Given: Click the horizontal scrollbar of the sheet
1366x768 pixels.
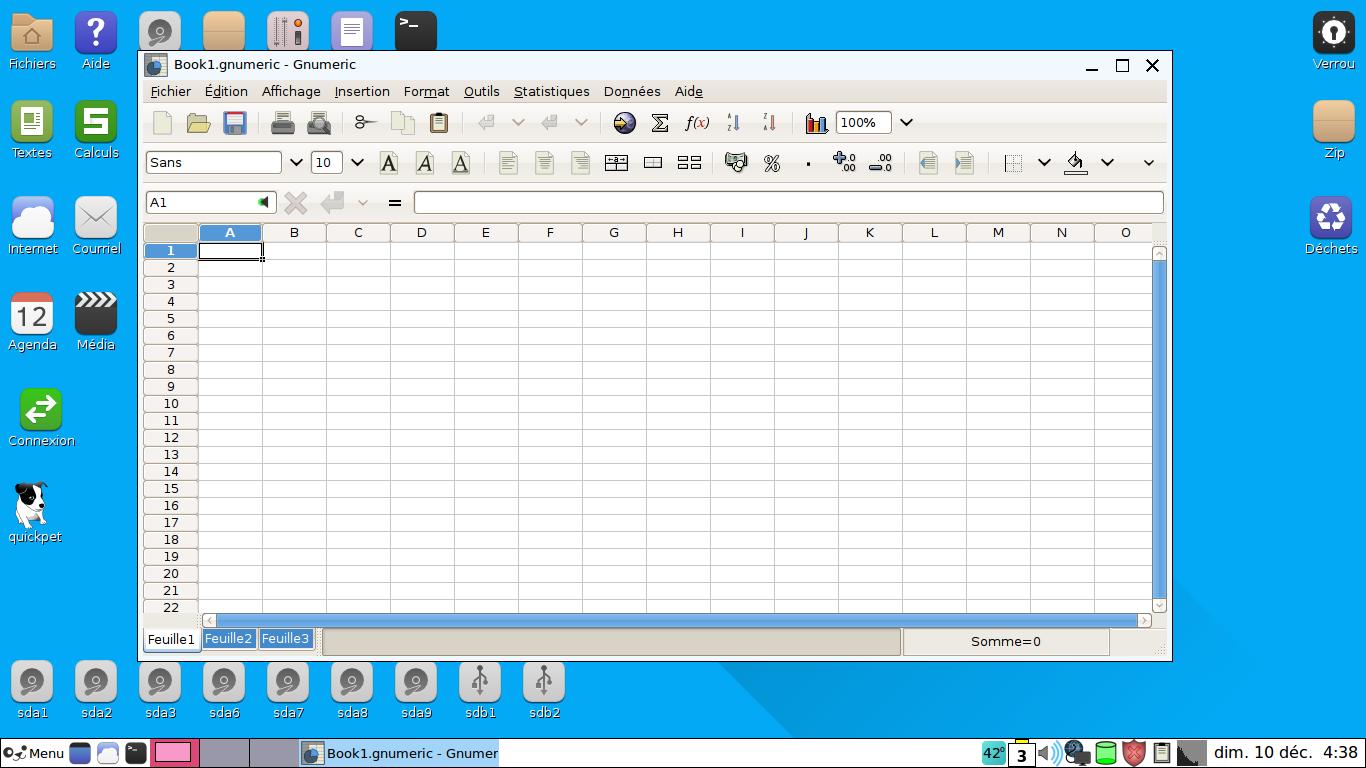Looking at the screenshot, I should 676,620.
